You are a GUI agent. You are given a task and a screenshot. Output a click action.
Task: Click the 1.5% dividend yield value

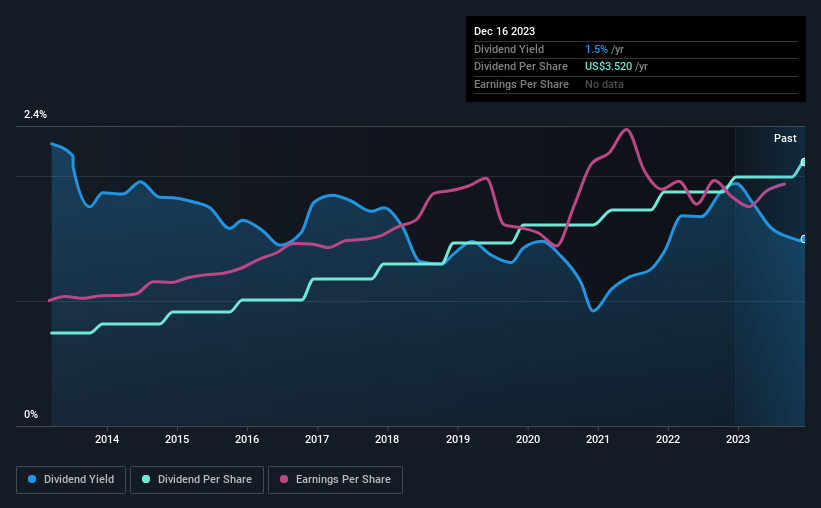point(596,49)
